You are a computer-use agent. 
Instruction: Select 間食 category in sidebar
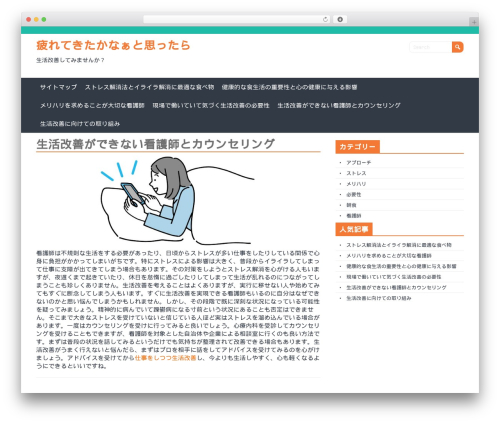click(351, 205)
